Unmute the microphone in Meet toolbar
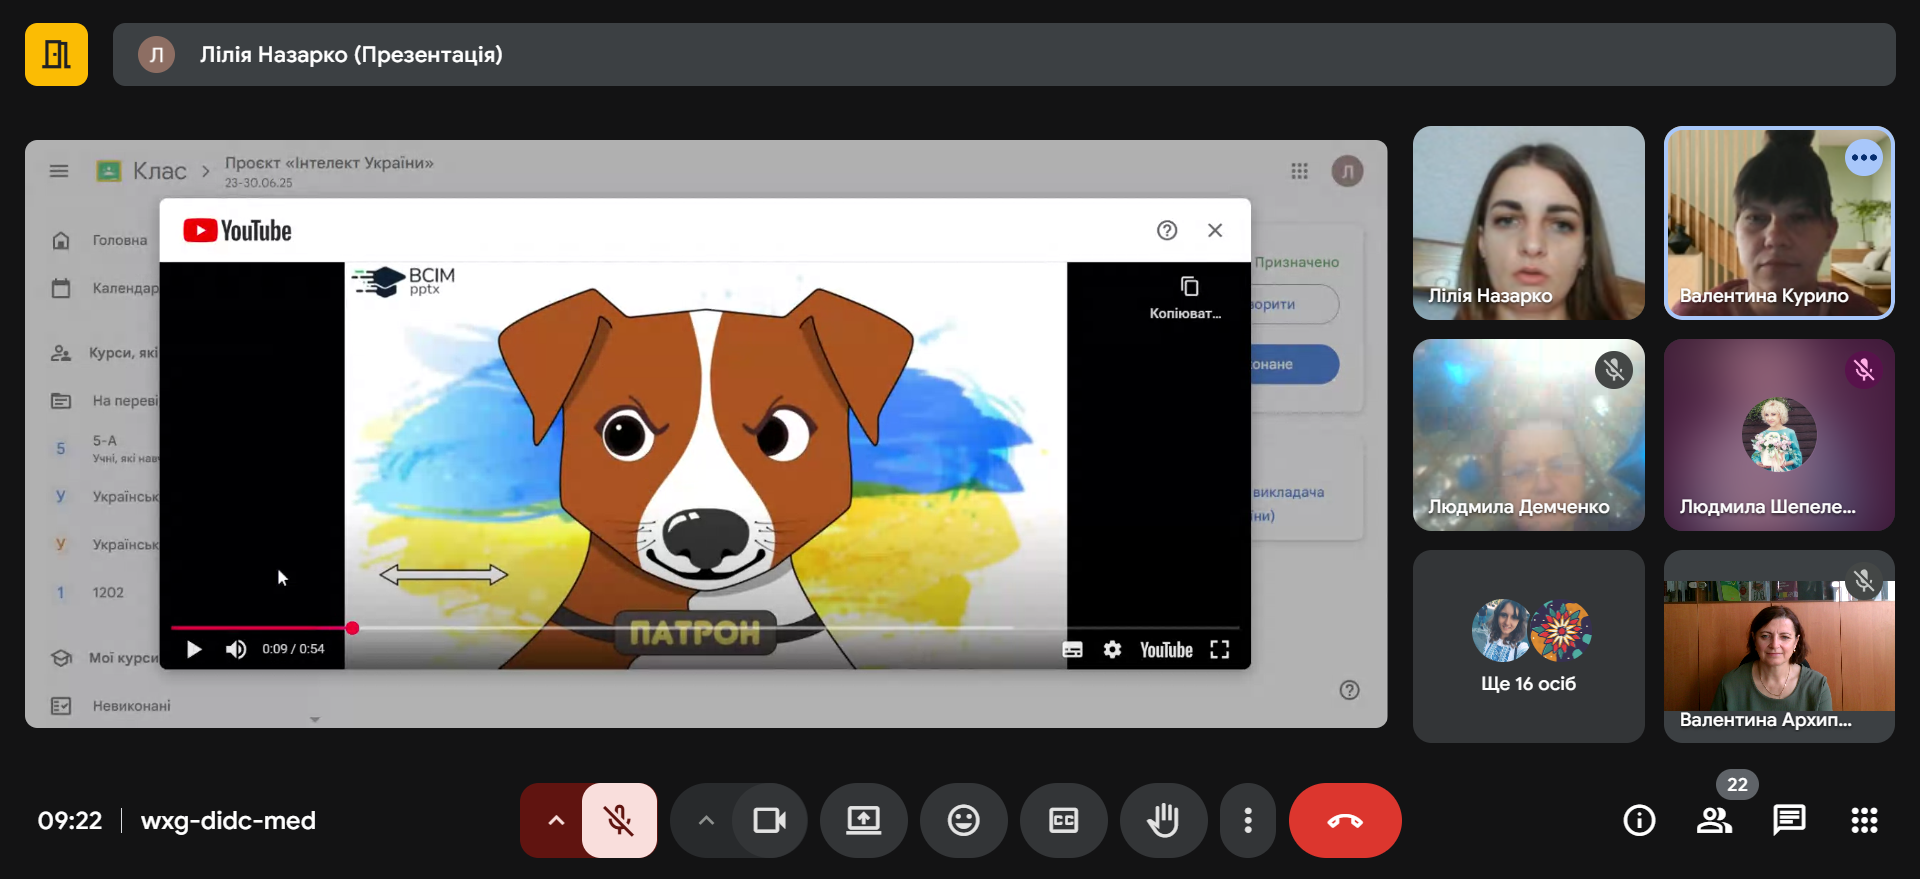The height and width of the screenshot is (879, 1920). [619, 820]
